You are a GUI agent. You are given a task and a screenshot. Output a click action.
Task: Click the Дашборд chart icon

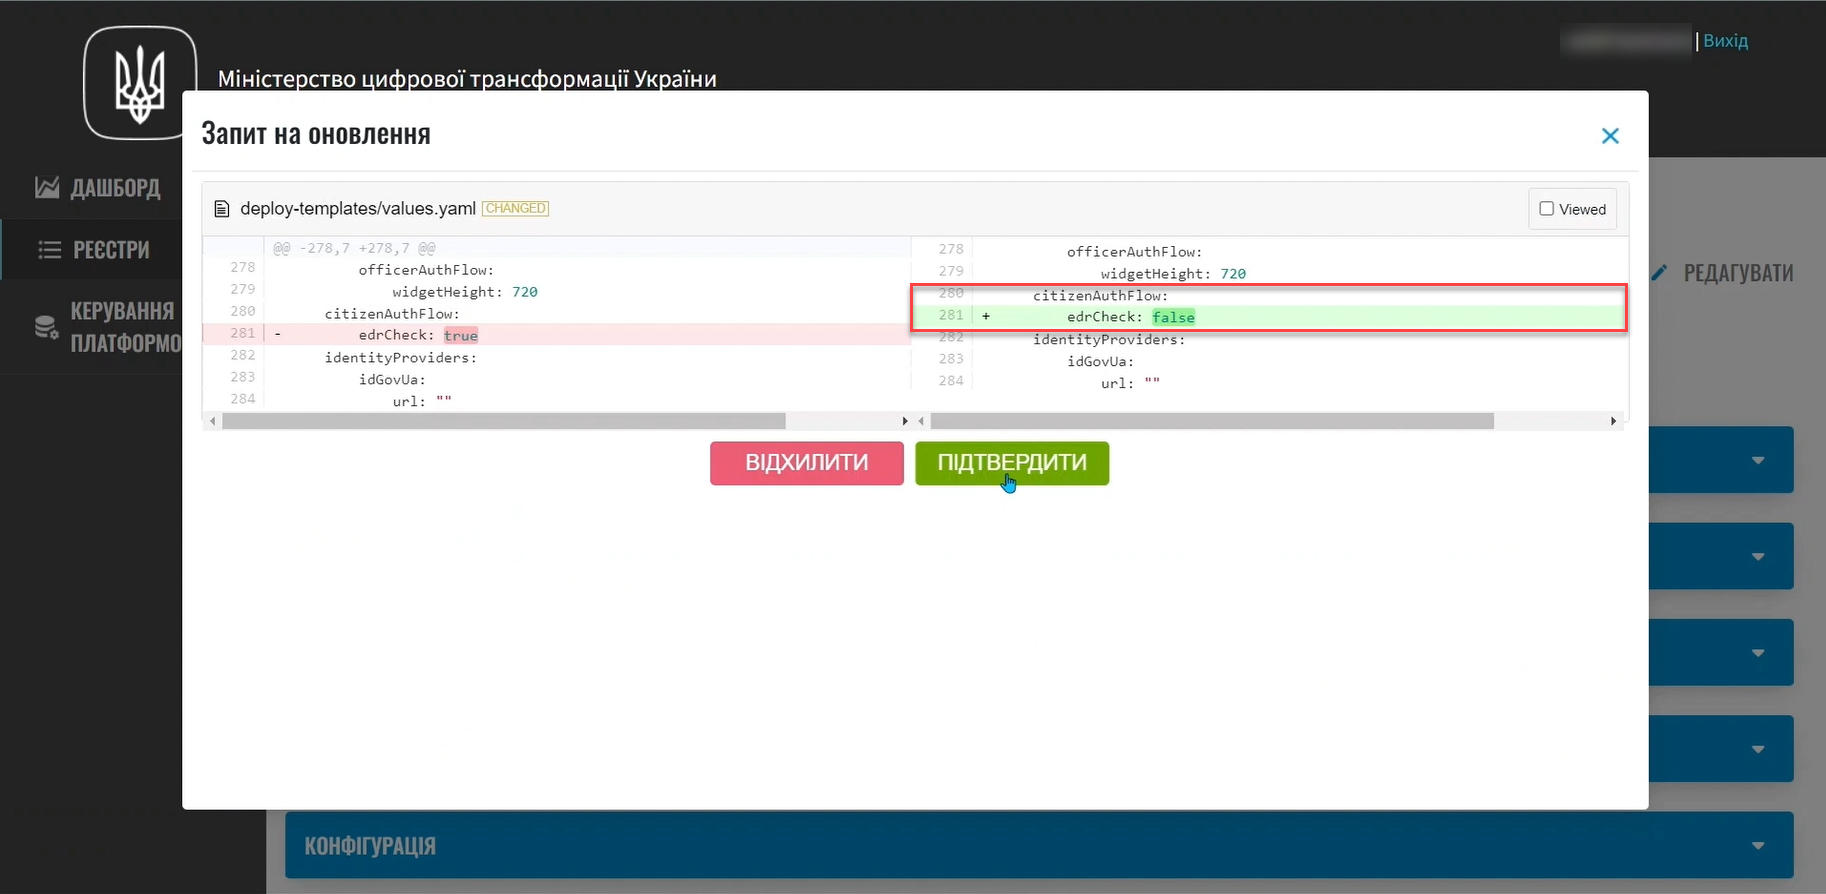pyautogui.click(x=47, y=187)
